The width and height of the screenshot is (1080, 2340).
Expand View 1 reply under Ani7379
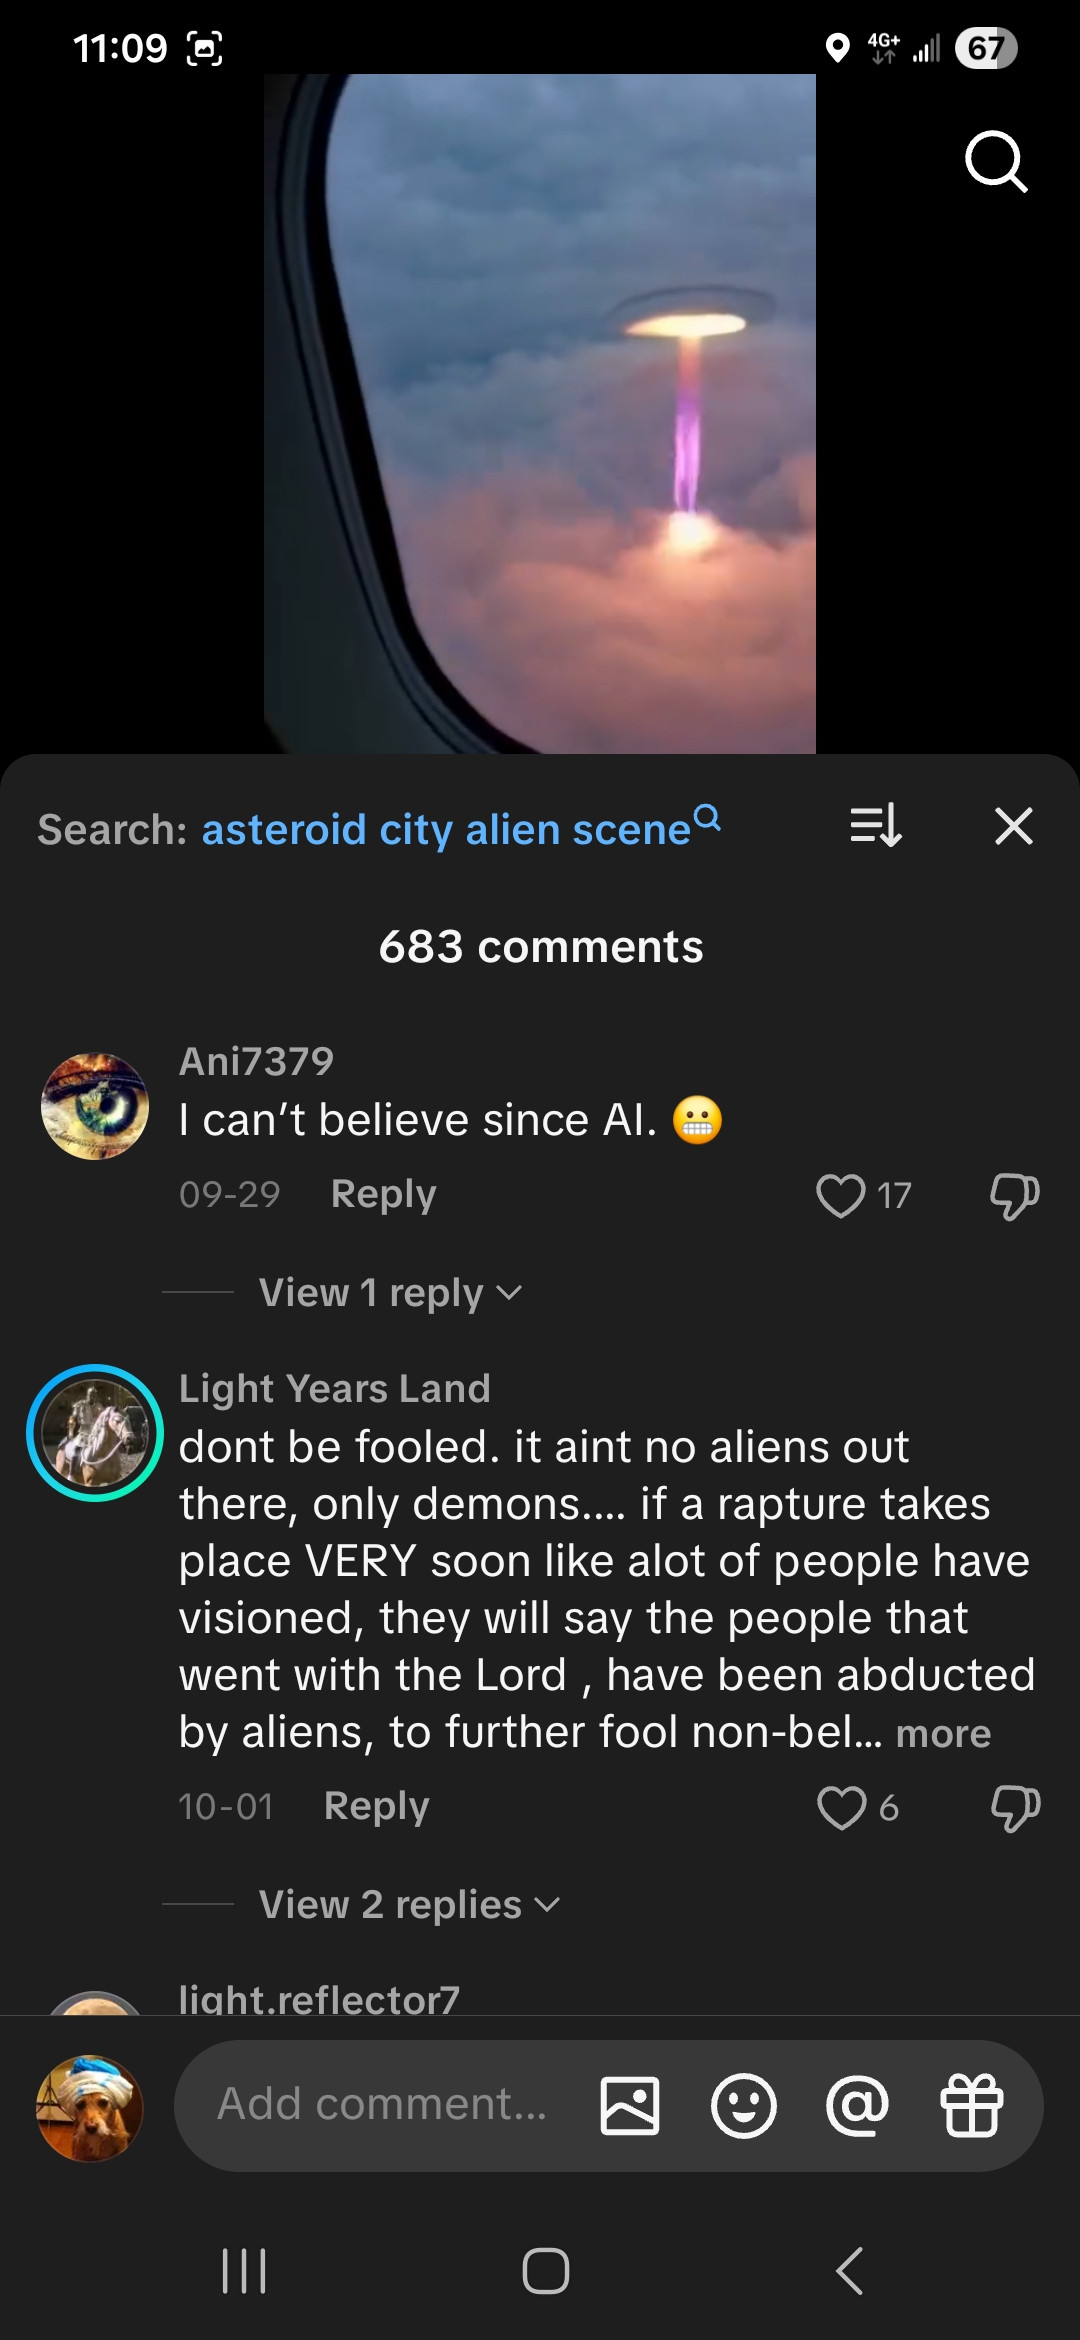click(390, 1293)
